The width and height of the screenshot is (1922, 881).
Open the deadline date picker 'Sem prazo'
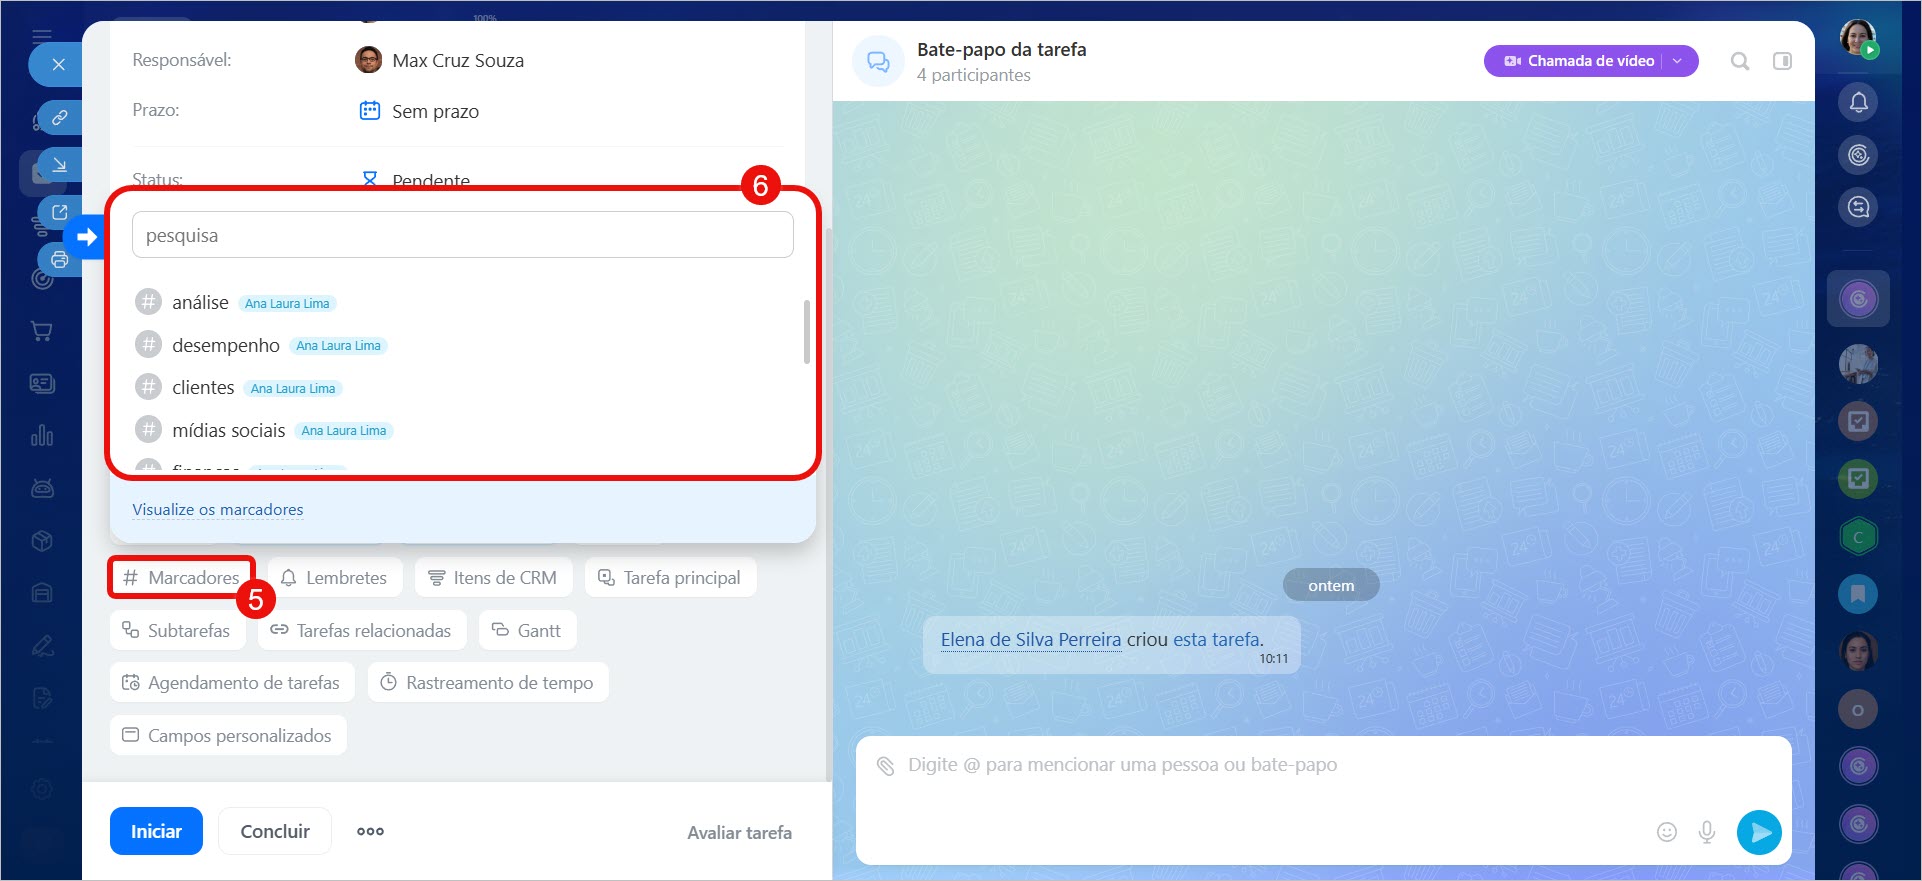434,111
